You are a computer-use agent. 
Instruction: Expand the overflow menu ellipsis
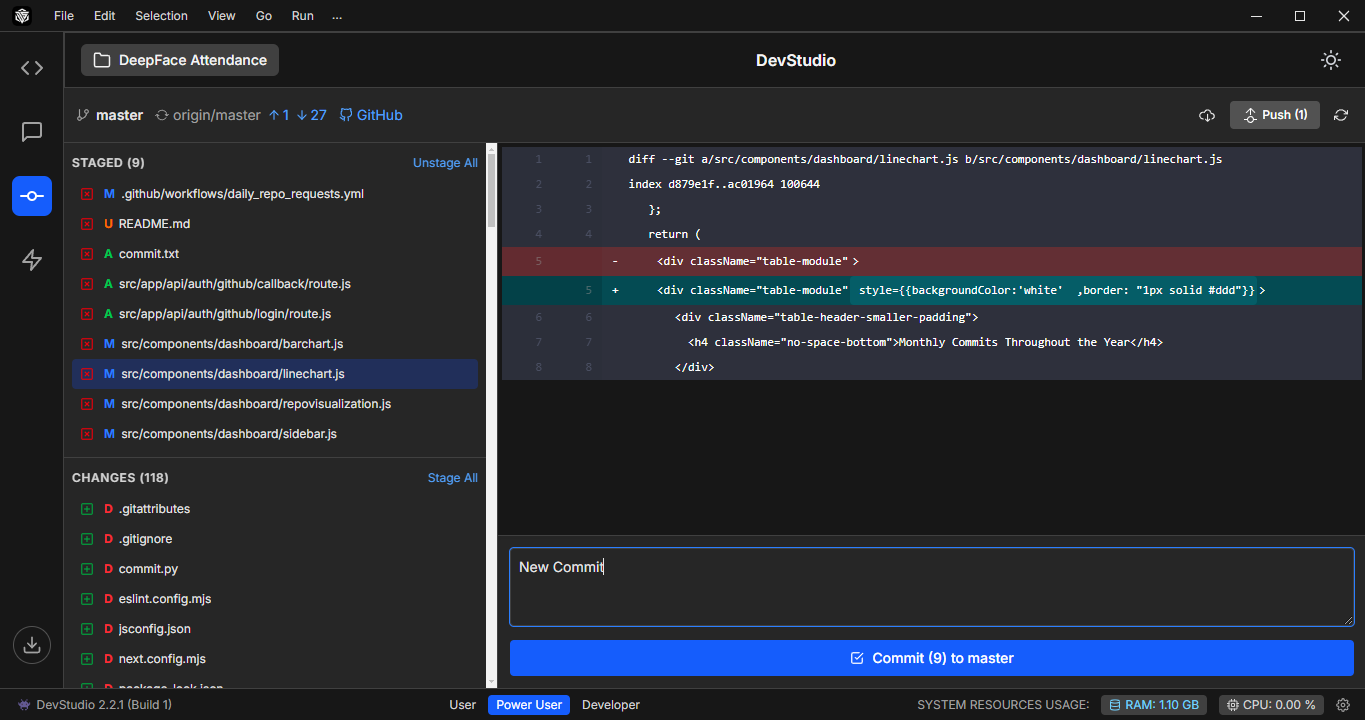[337, 16]
